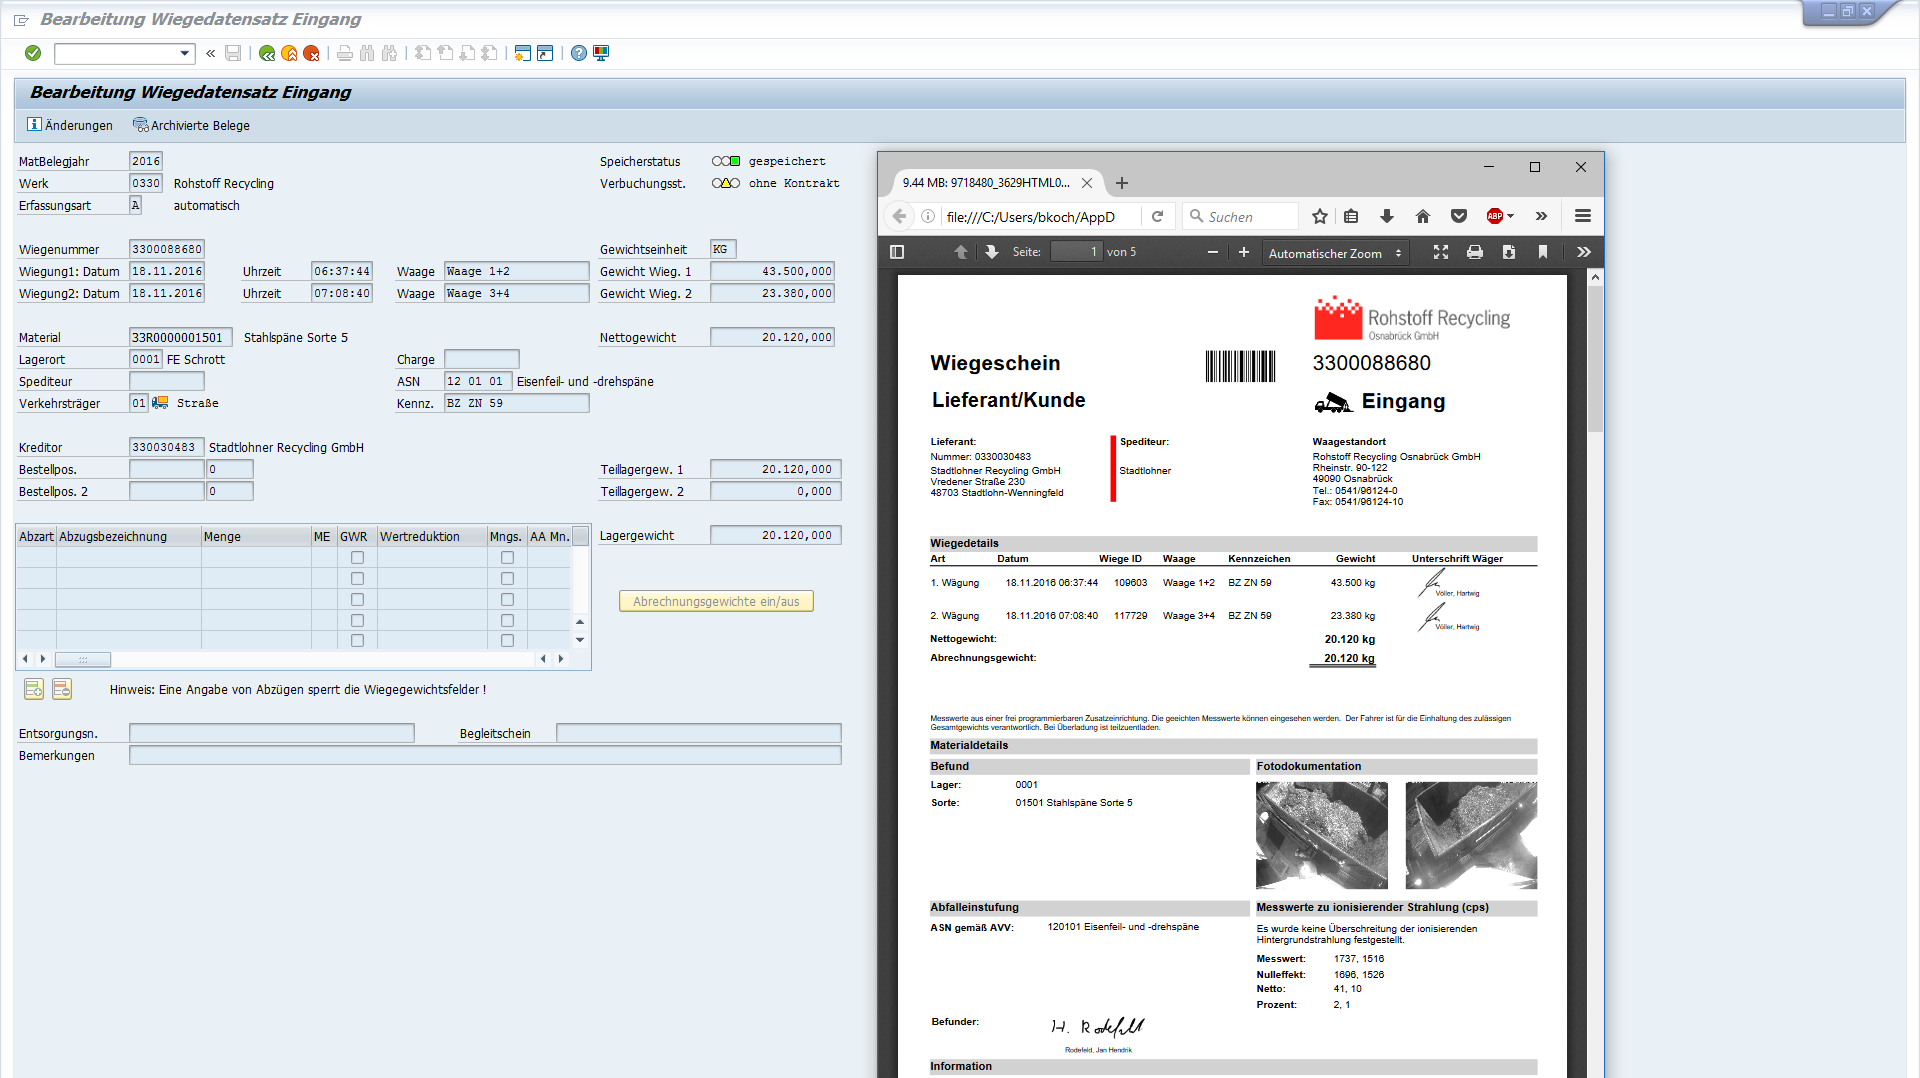The height and width of the screenshot is (1078, 1920).
Task: Switch PDF to presentation fullscreen mode
Action: pos(1441,252)
